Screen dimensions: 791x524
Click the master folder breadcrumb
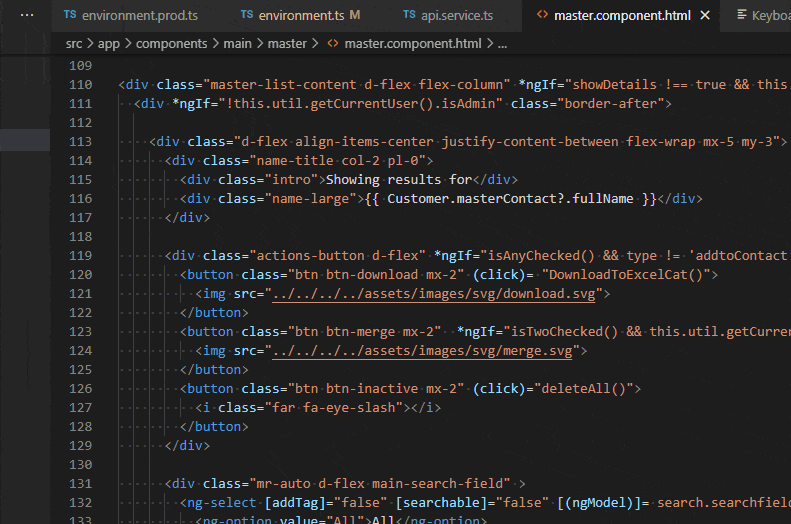pyautogui.click(x=287, y=44)
